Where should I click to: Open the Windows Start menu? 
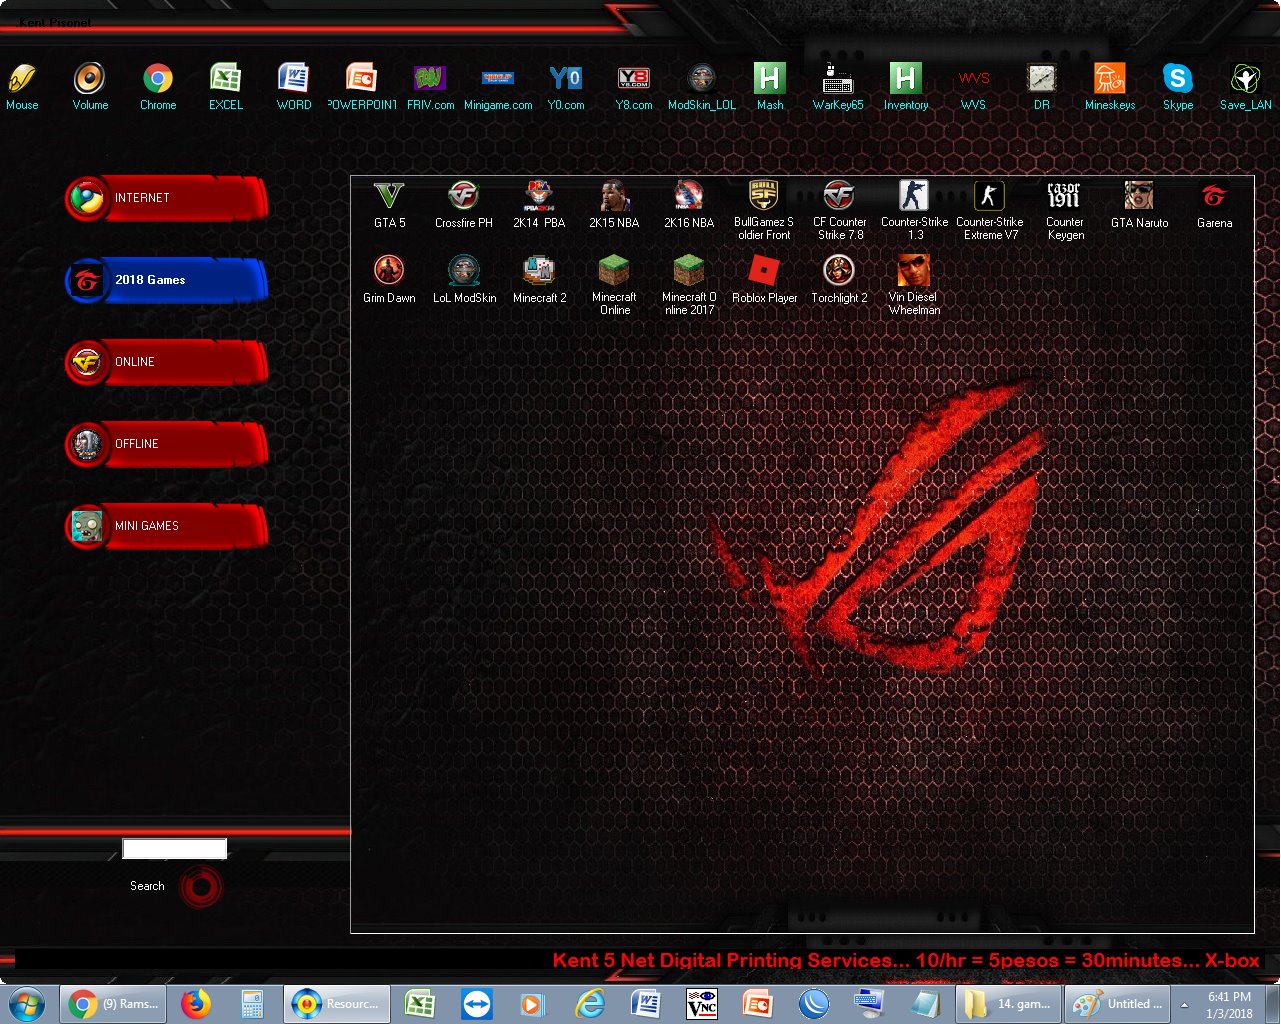[x=27, y=1004]
